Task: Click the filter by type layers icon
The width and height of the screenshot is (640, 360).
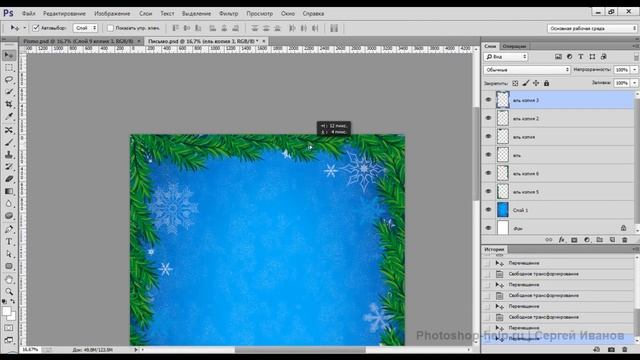Action: click(580, 57)
